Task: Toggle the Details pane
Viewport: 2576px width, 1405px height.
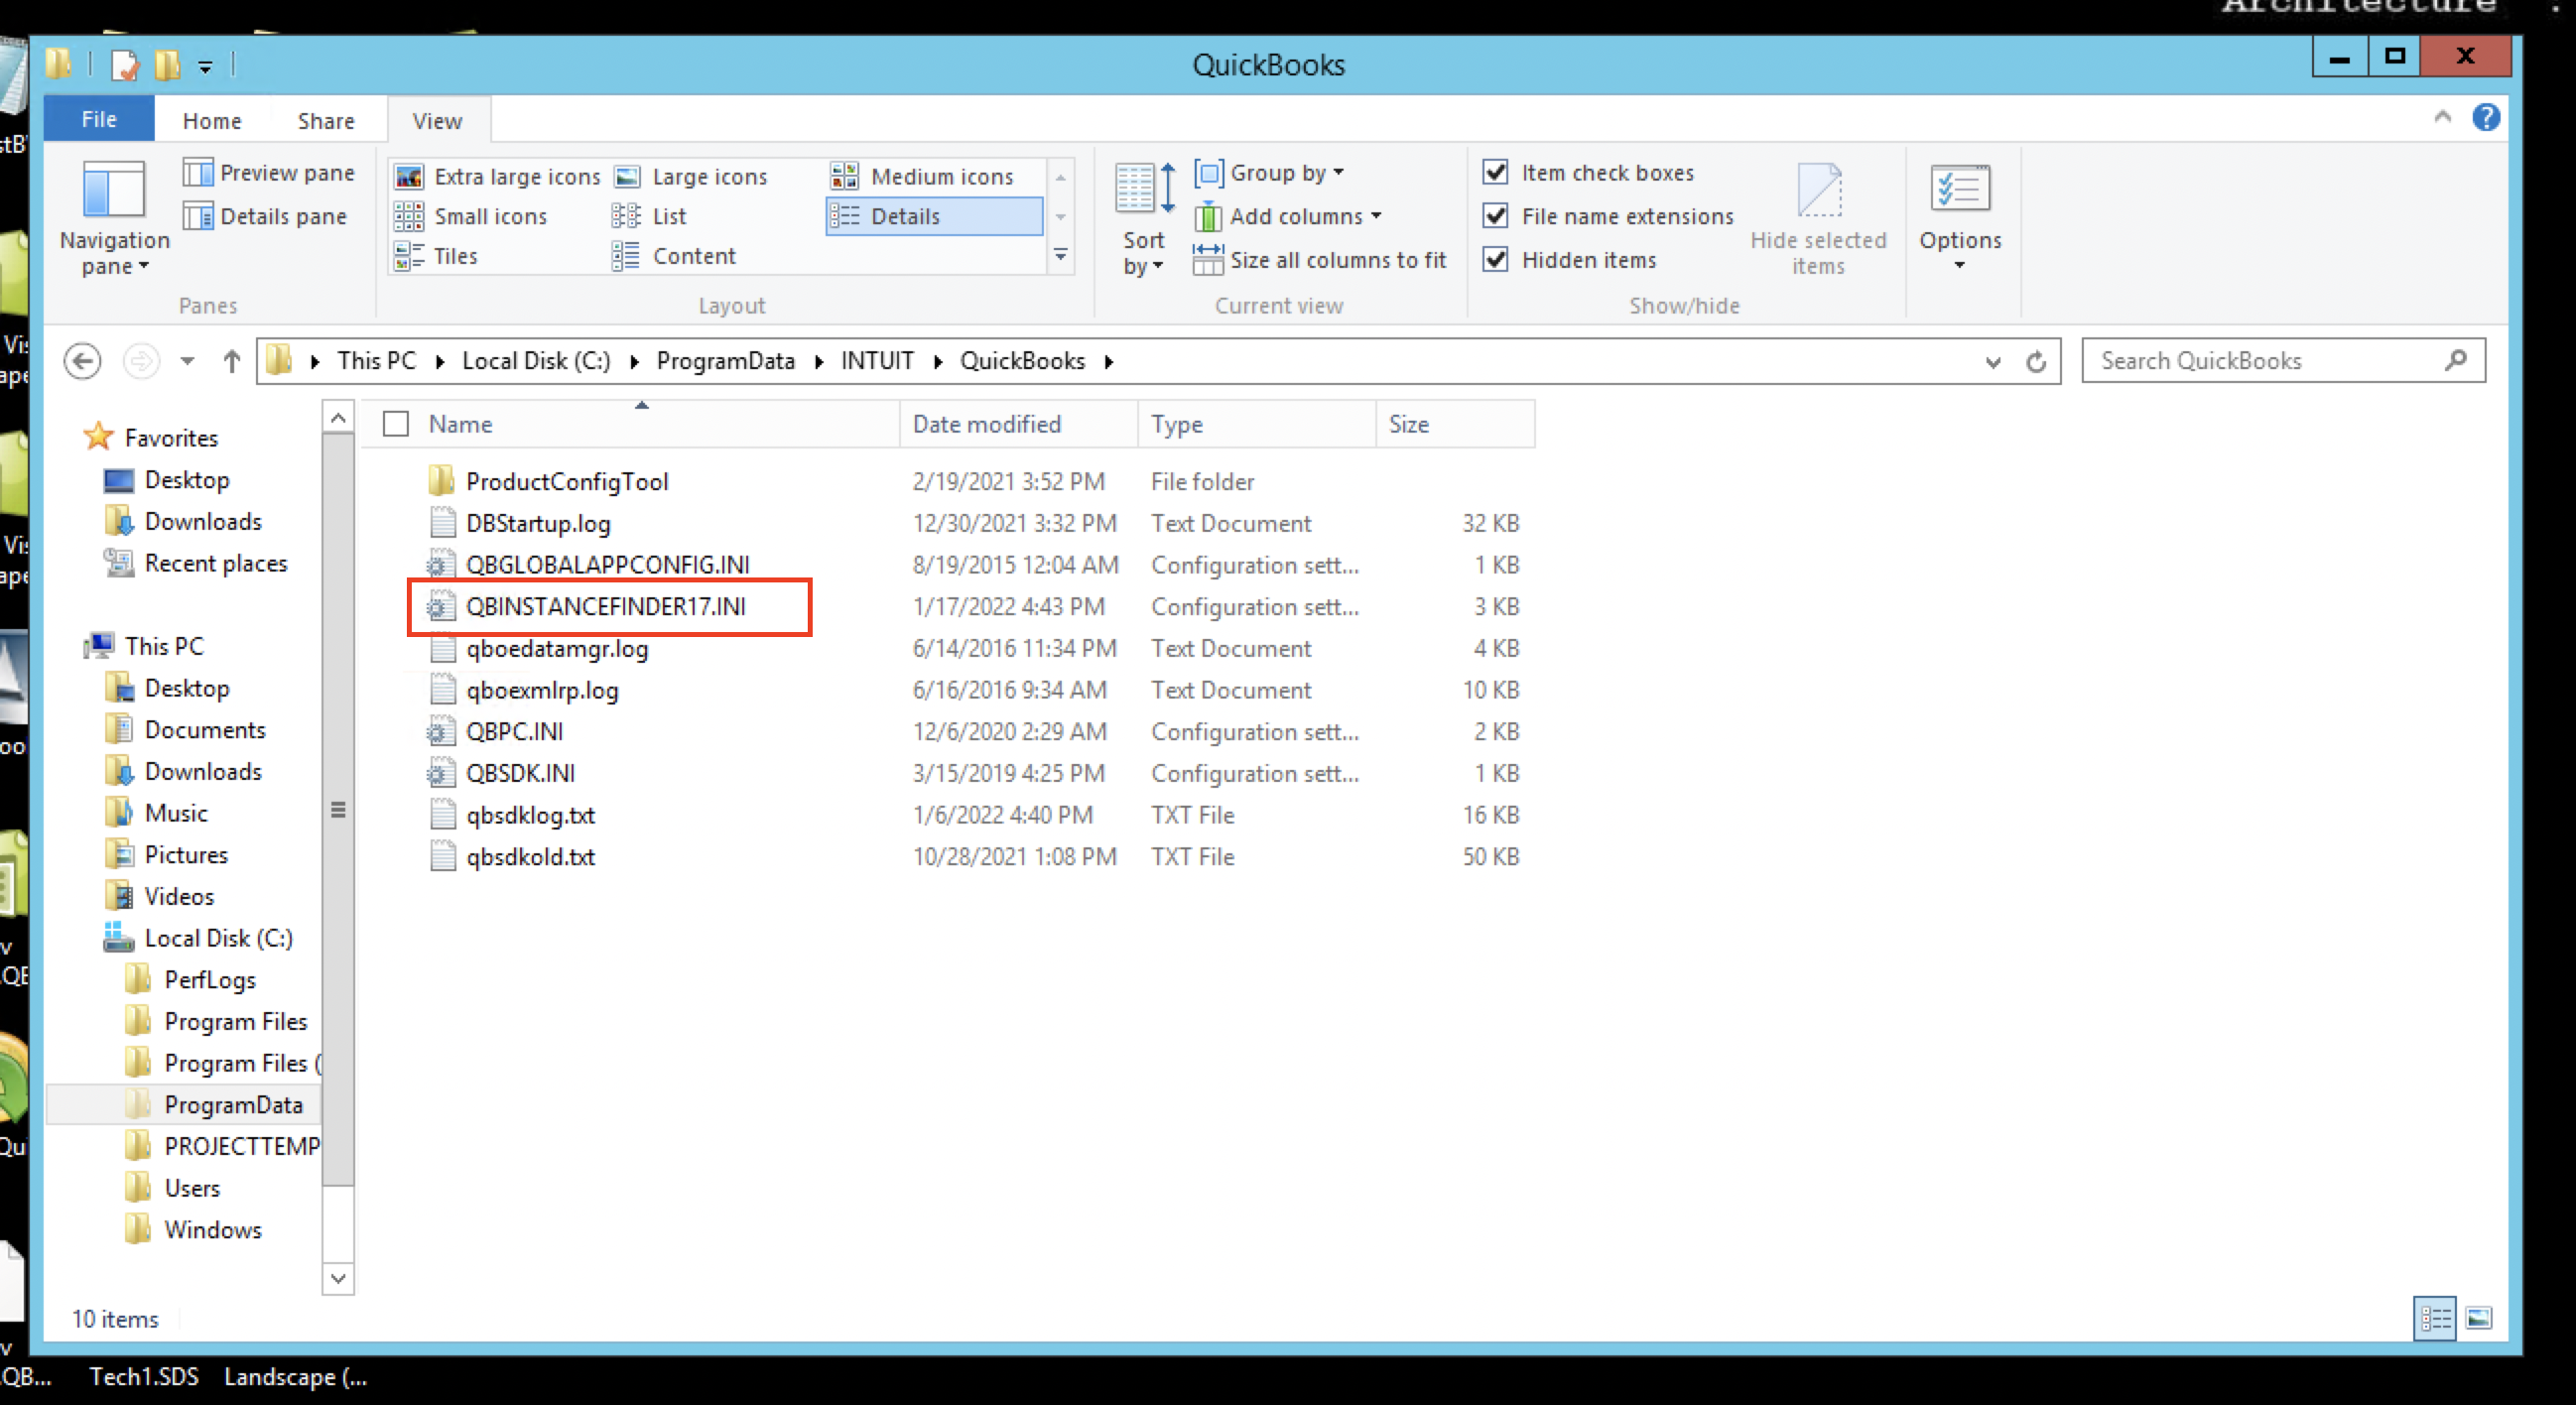Action: [265, 216]
